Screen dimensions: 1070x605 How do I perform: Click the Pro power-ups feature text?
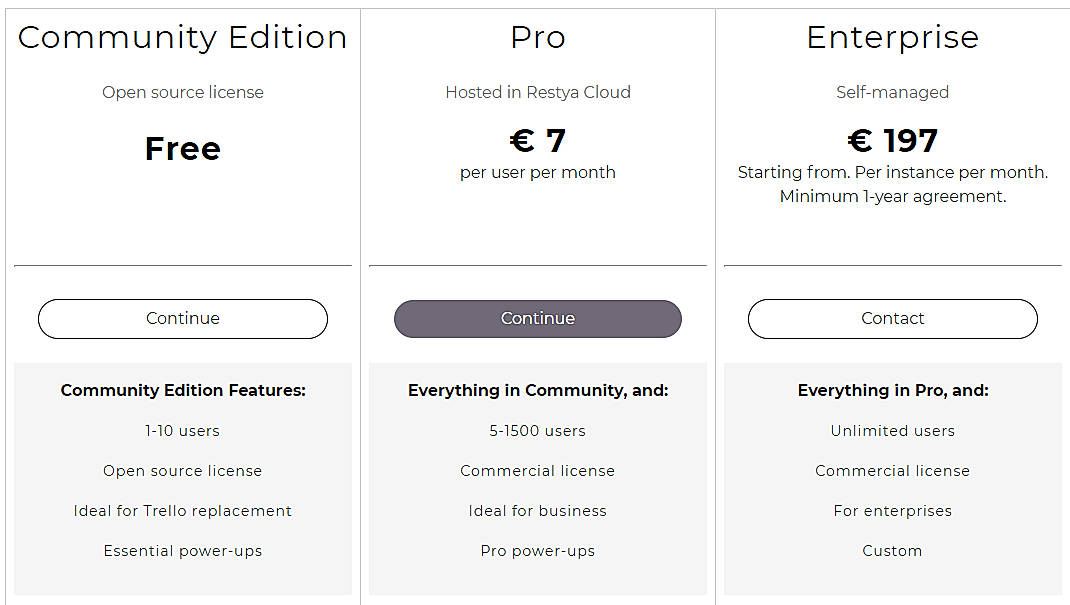[537, 550]
